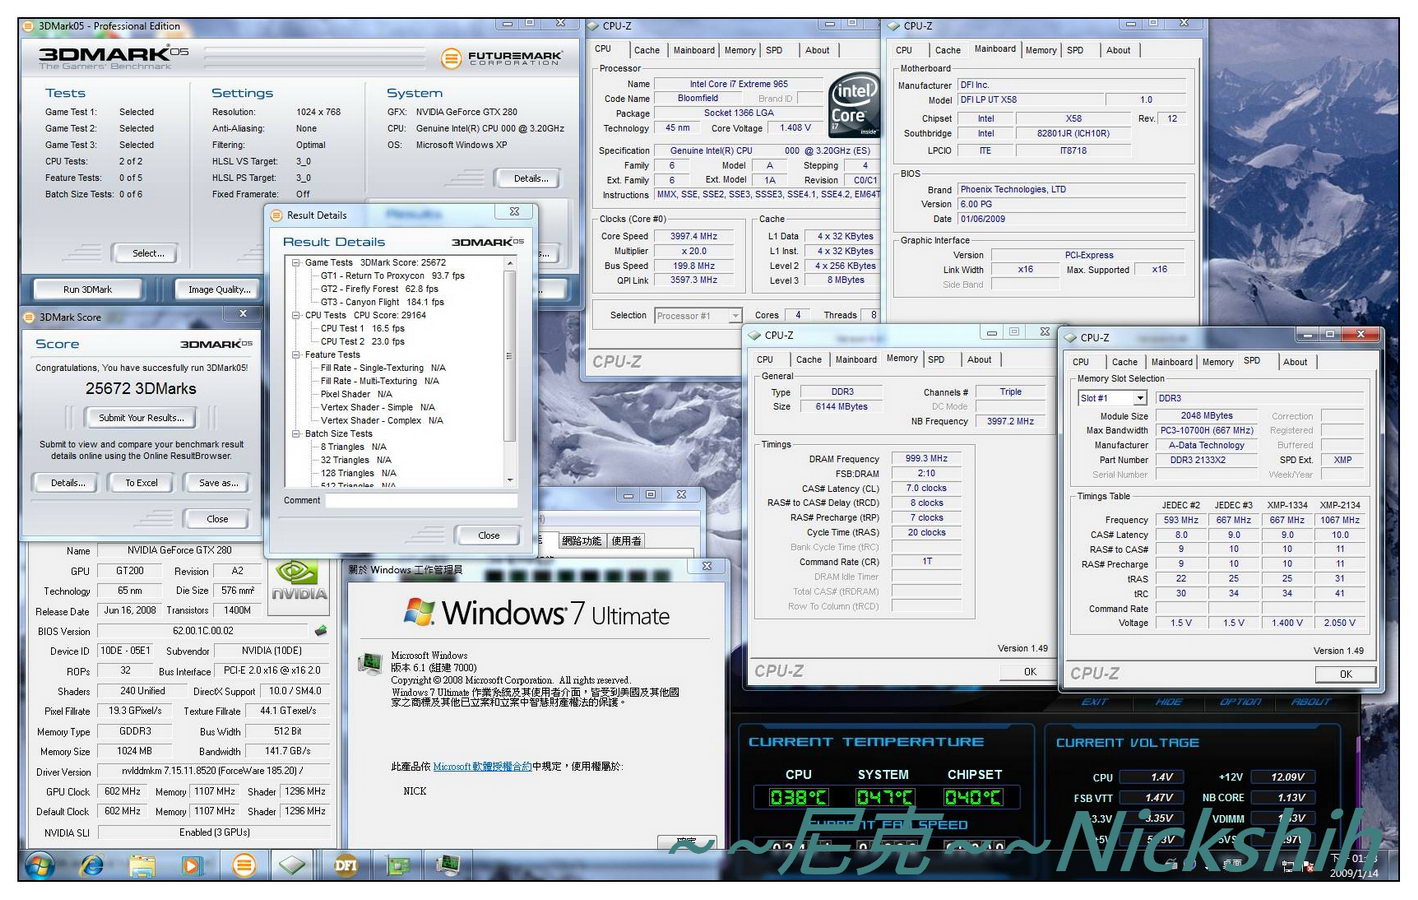The image size is (1418, 900).
Task: Select CPU Test 1 16.5 fps row
Action: [362, 328]
